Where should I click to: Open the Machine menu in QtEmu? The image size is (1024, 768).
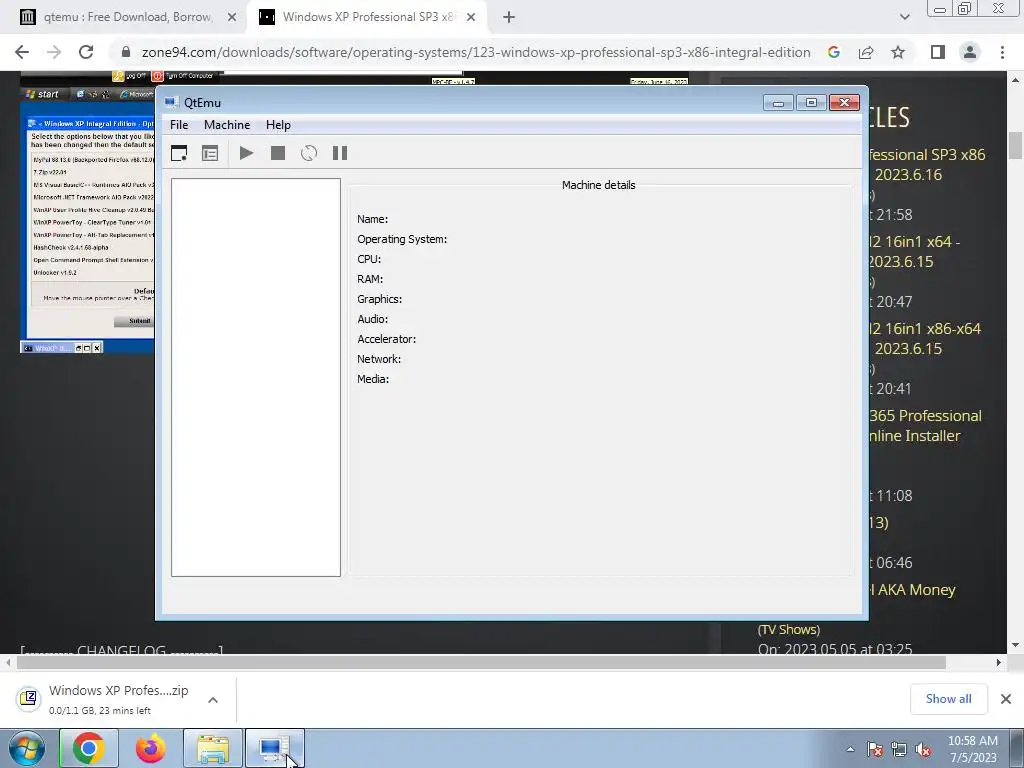(227, 125)
